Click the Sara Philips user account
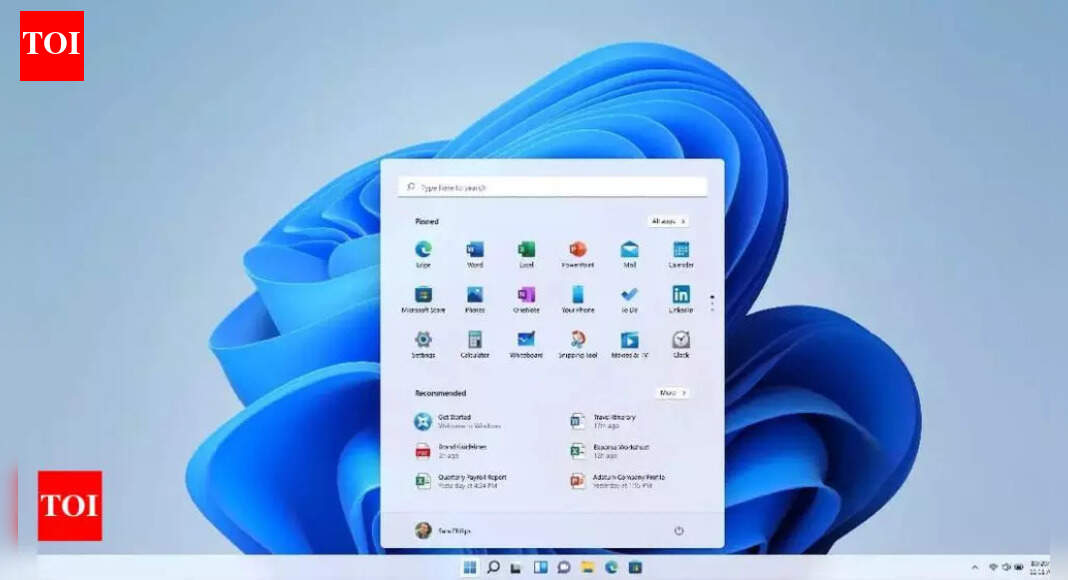Viewport: 1068px width, 580px height. point(443,530)
